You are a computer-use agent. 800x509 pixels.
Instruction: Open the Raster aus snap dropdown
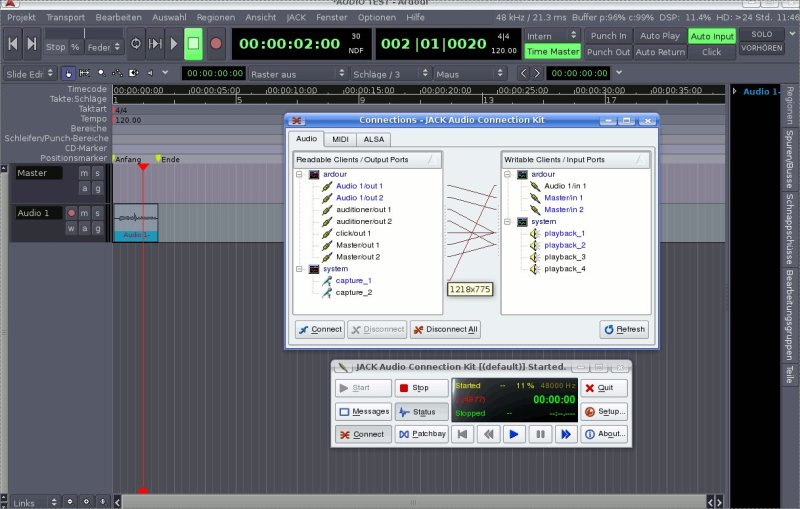pos(298,74)
